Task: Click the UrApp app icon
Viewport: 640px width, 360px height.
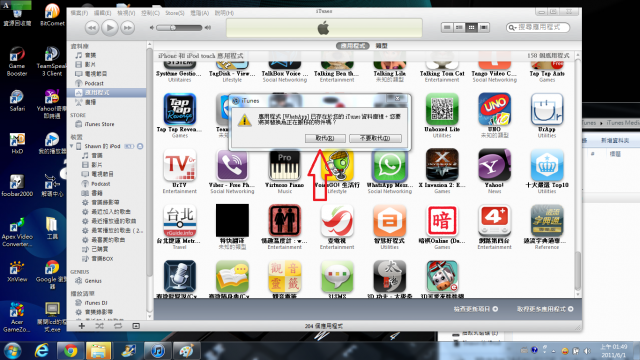Action: 547,109
